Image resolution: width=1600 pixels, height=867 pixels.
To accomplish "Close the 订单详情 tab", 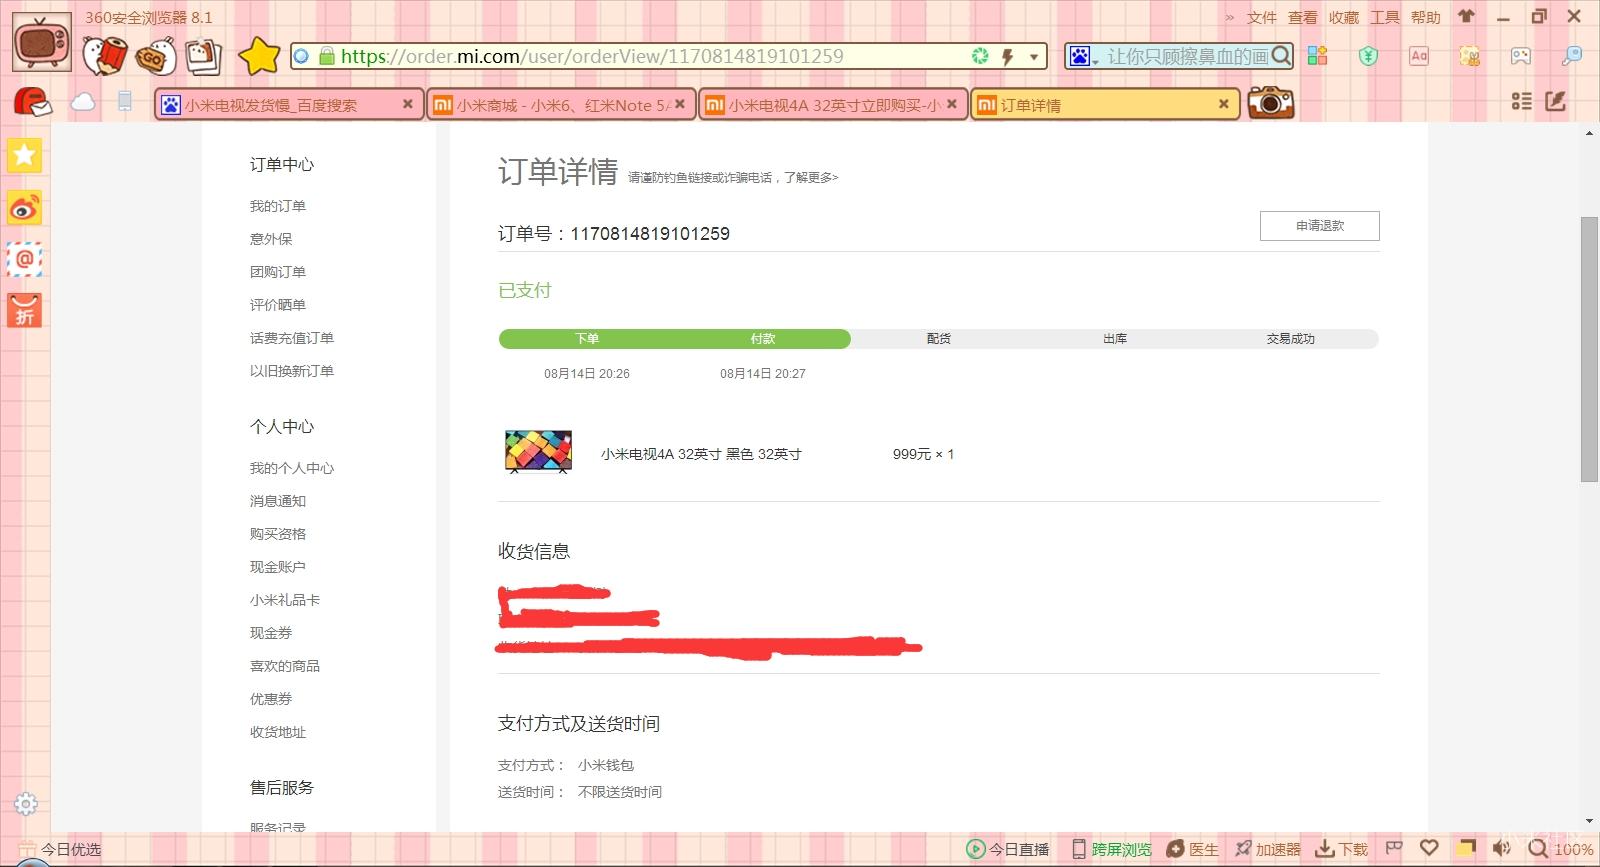I will click(1223, 103).
